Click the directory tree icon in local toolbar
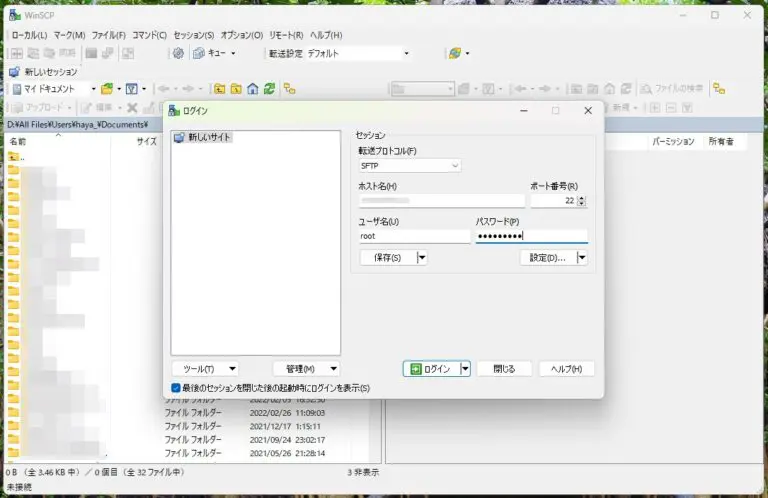This screenshot has height=498, width=768. pos(289,89)
